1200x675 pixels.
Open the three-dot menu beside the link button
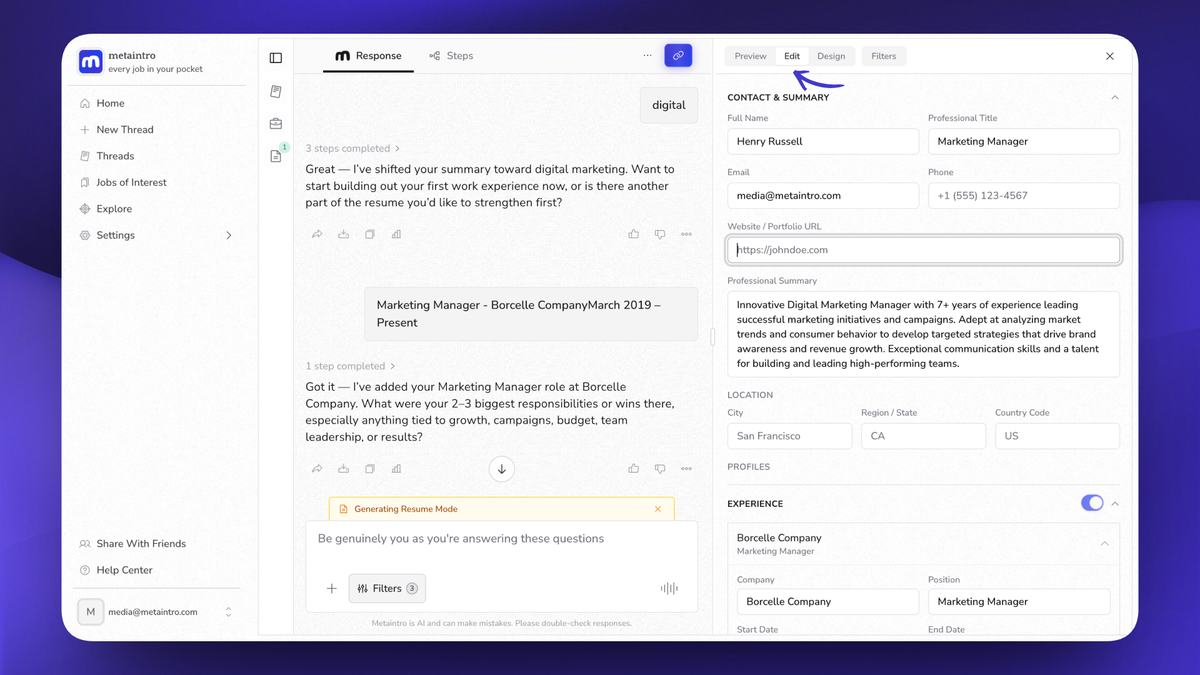(648, 56)
